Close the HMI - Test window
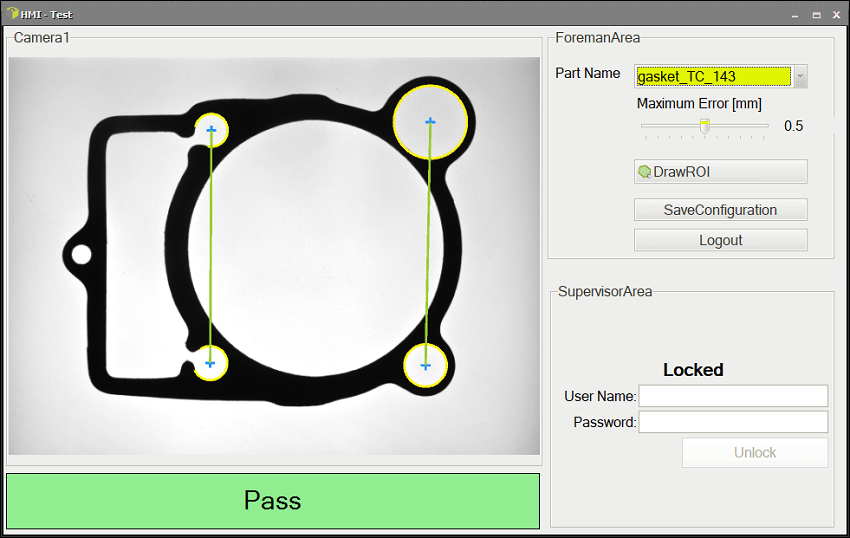The image size is (850, 538). [836, 15]
